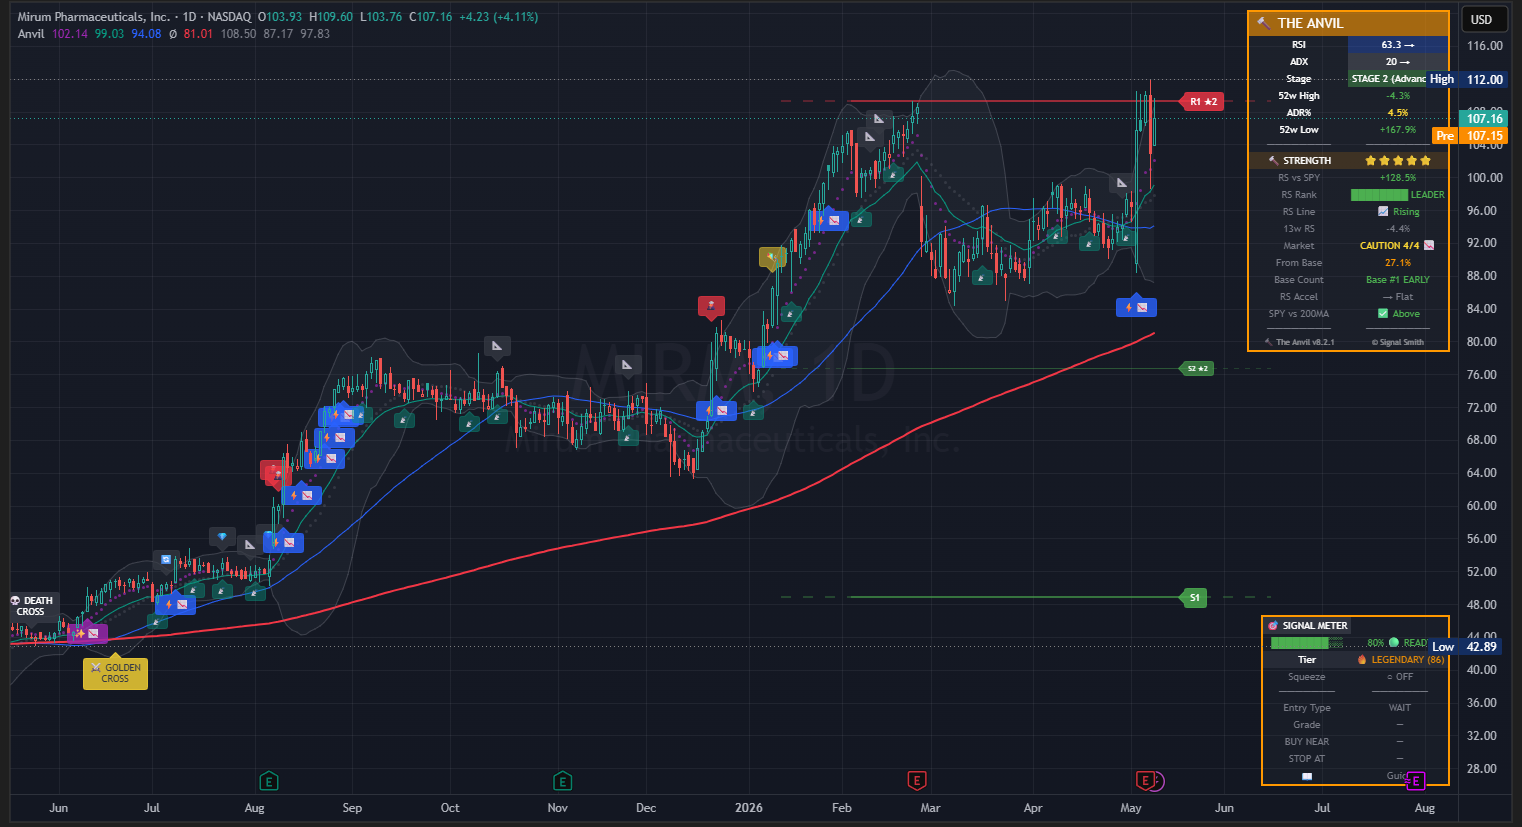Screen dimensions: 1522x827
Task: Click the S1 support level tag
Action: tap(1194, 598)
